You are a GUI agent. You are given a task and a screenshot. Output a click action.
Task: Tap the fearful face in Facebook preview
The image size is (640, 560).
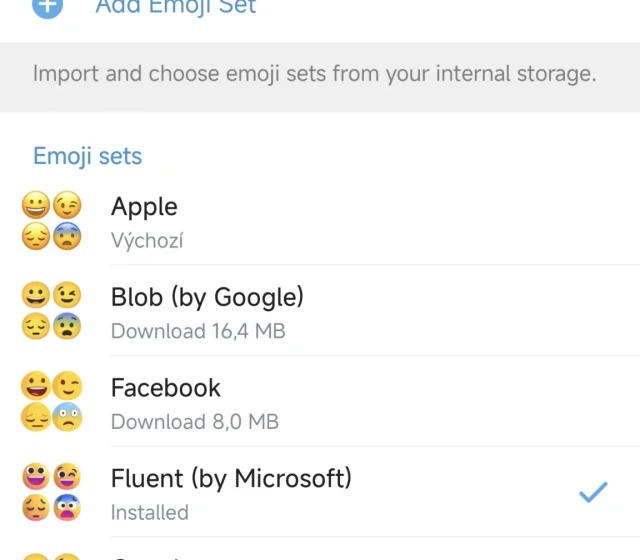pos(67,418)
